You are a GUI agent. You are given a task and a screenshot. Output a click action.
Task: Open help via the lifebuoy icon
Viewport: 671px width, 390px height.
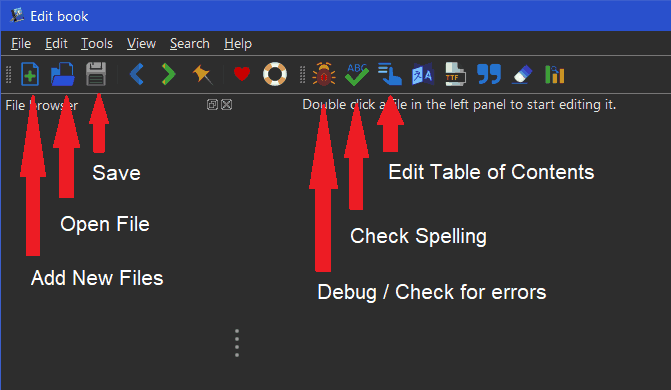[x=275, y=74]
